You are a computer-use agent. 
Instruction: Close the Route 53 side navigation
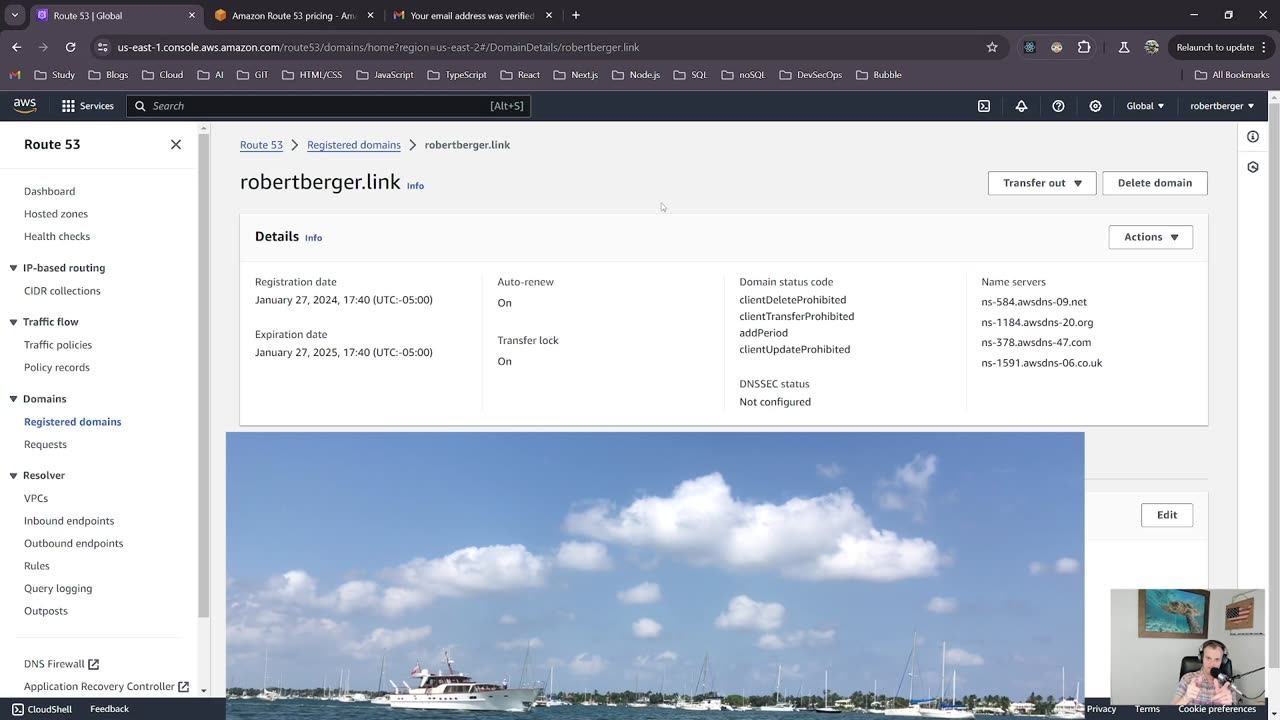(x=176, y=144)
